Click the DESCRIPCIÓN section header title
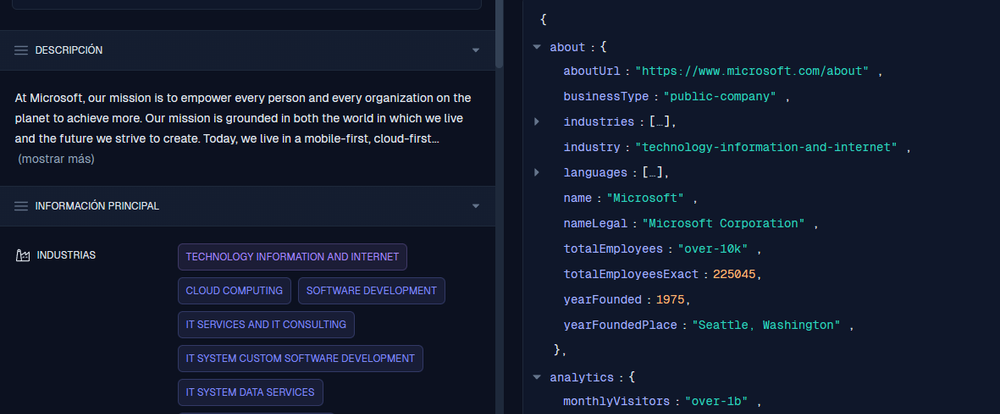Viewport: 1000px width, 414px height. pos(69,50)
